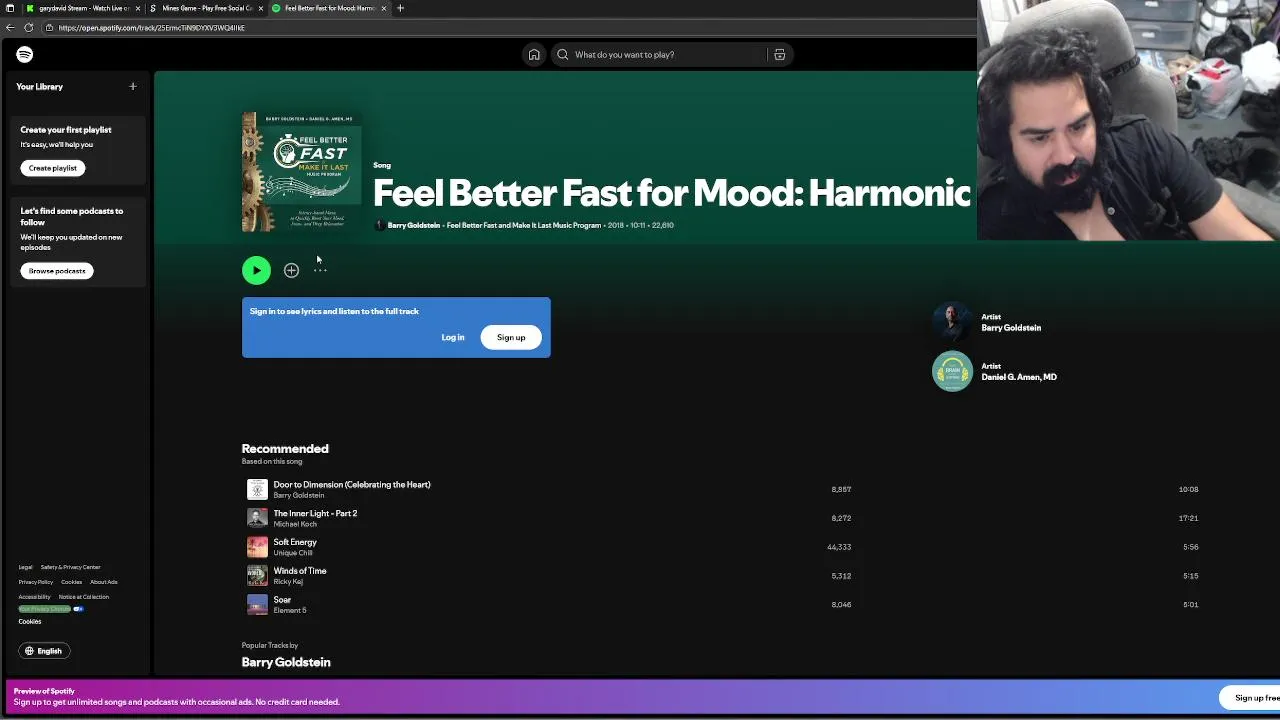Click the site info icon in address bar
This screenshot has height=720, width=1280.
[x=48, y=28]
